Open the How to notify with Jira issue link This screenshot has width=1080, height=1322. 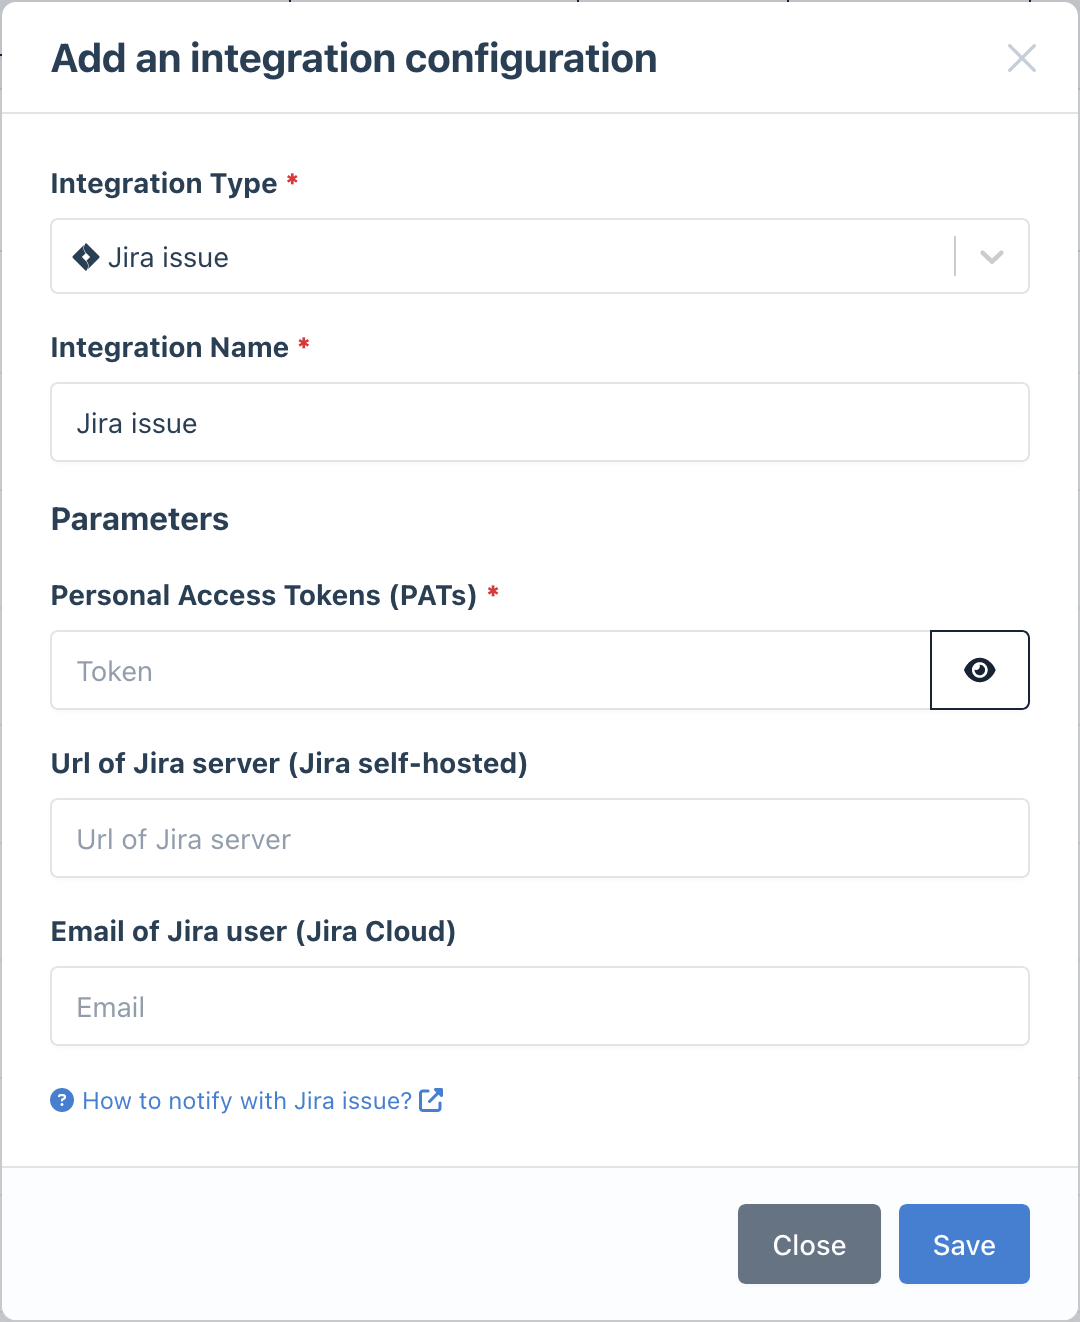coord(246,1100)
